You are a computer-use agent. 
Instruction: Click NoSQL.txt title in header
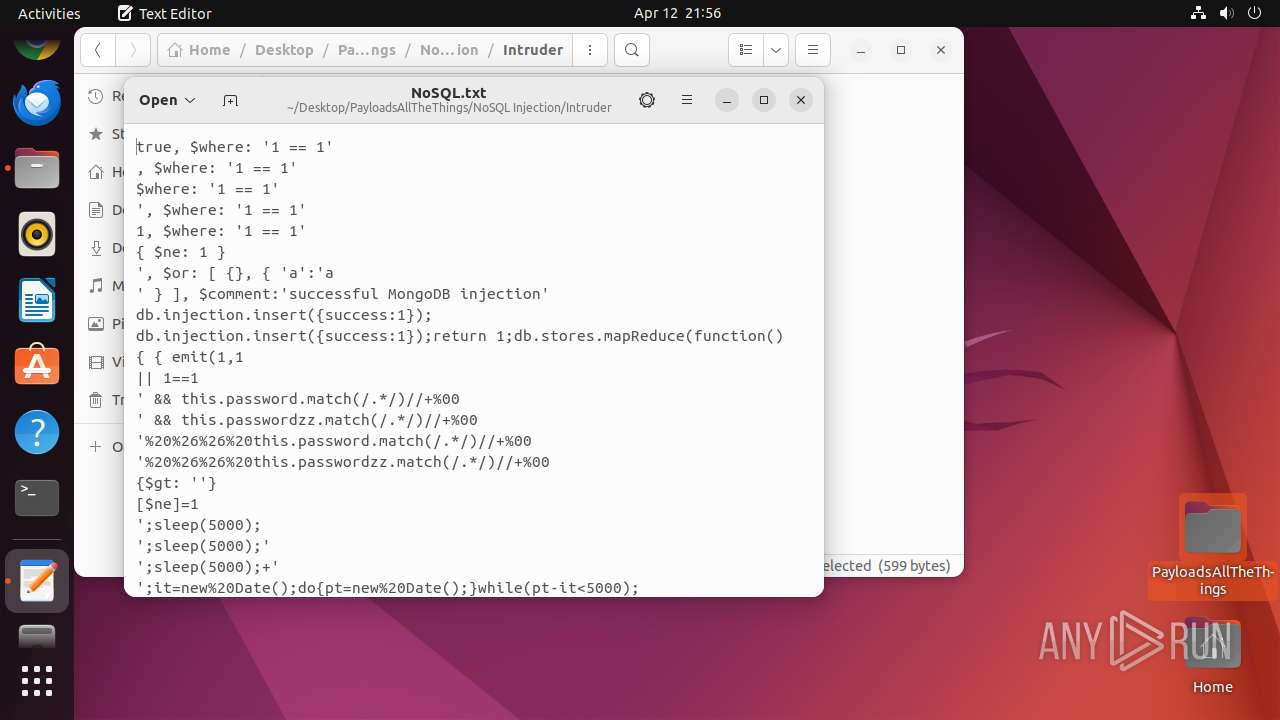[x=448, y=93]
